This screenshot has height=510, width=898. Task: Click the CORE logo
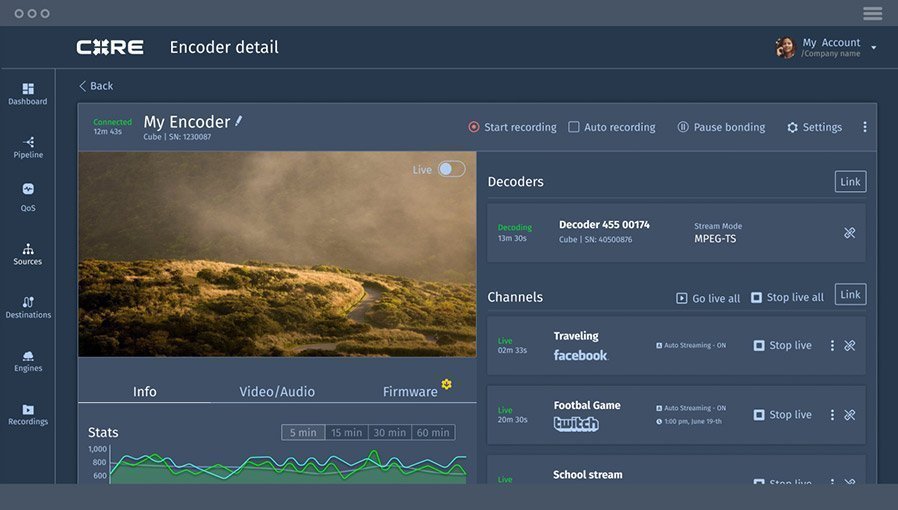click(110, 47)
